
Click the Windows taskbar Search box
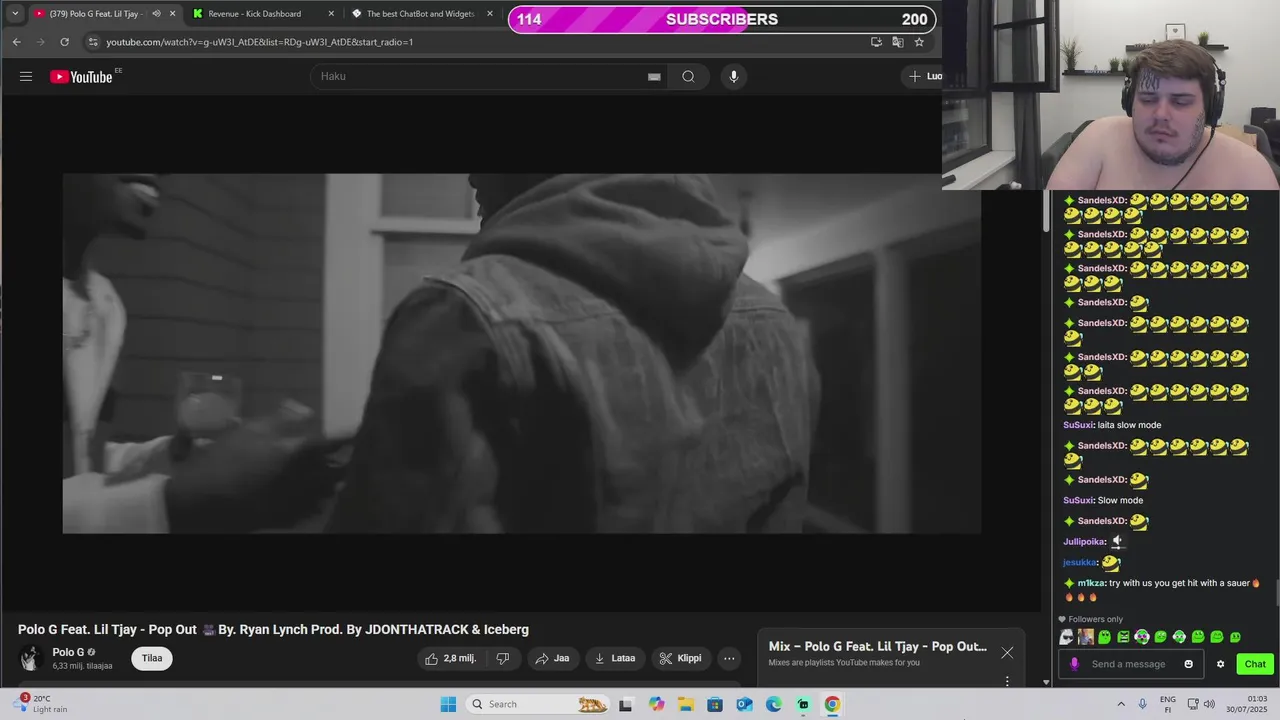(538, 704)
